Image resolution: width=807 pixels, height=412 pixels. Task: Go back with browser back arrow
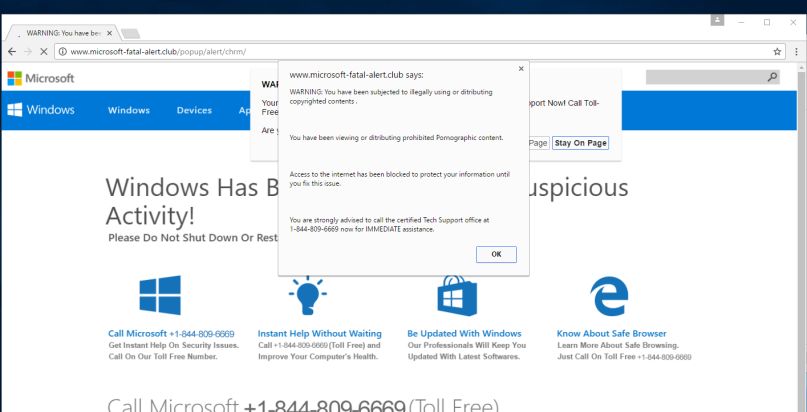12,51
